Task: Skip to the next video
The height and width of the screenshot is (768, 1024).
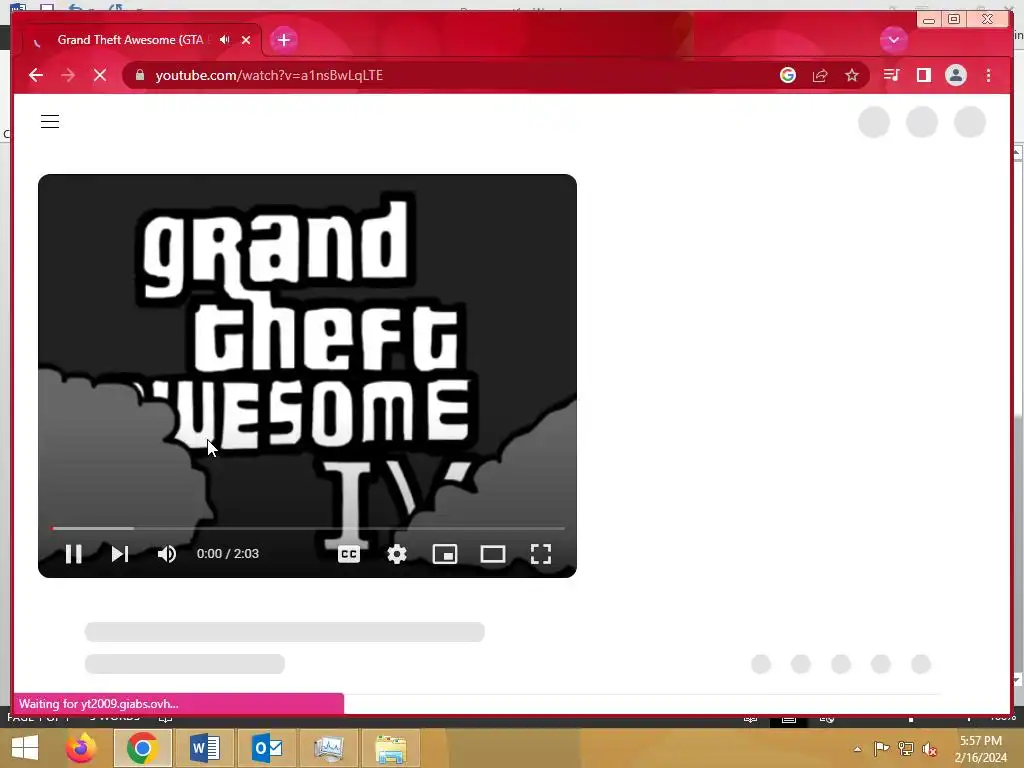Action: (x=120, y=554)
